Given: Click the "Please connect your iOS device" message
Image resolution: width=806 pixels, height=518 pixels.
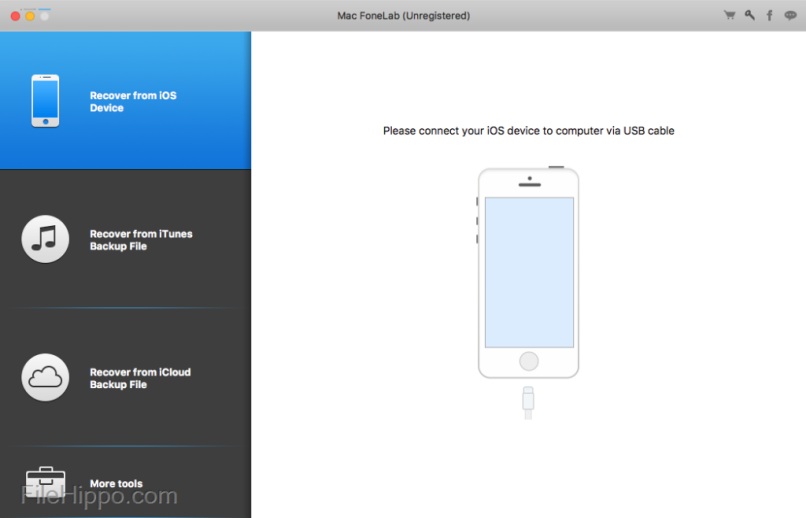Looking at the screenshot, I should coord(528,131).
